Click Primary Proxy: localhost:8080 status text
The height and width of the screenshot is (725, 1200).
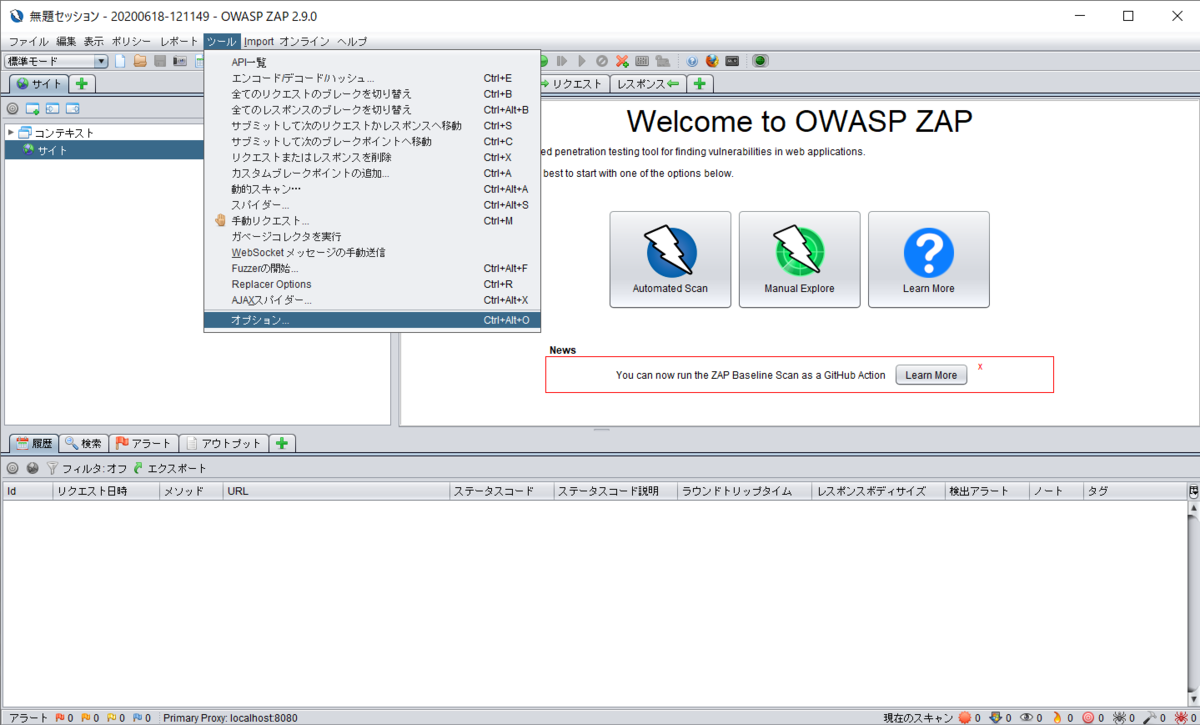pyautogui.click(x=230, y=718)
